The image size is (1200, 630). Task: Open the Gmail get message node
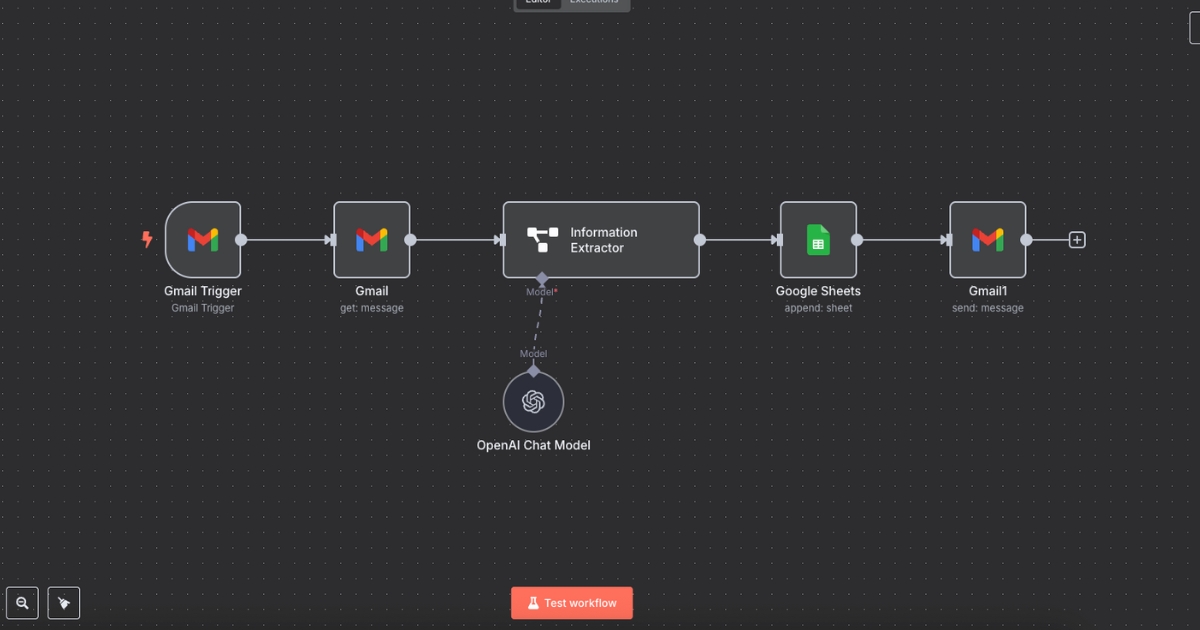(372, 240)
